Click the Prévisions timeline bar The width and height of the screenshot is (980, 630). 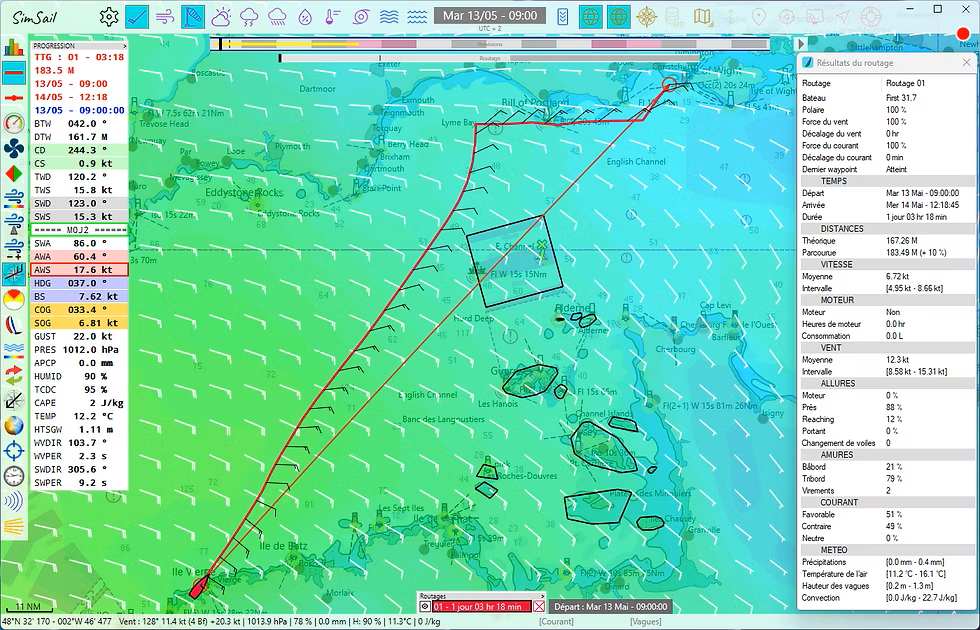coord(490,44)
